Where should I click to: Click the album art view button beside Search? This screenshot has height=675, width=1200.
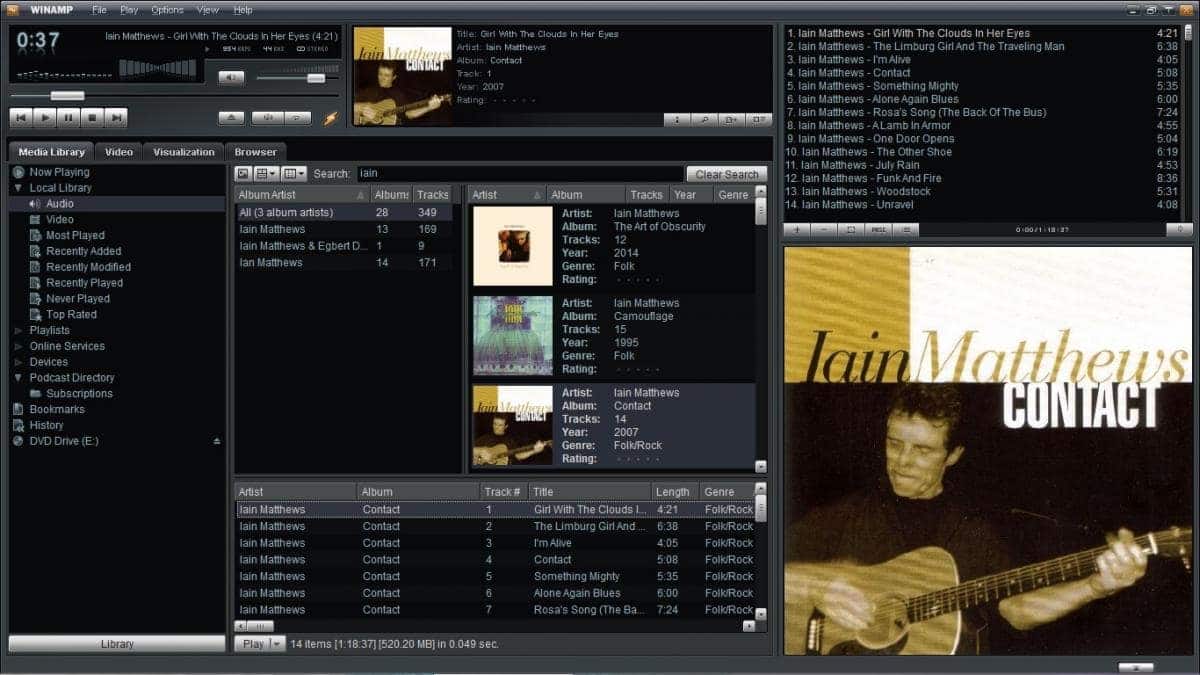(243, 174)
